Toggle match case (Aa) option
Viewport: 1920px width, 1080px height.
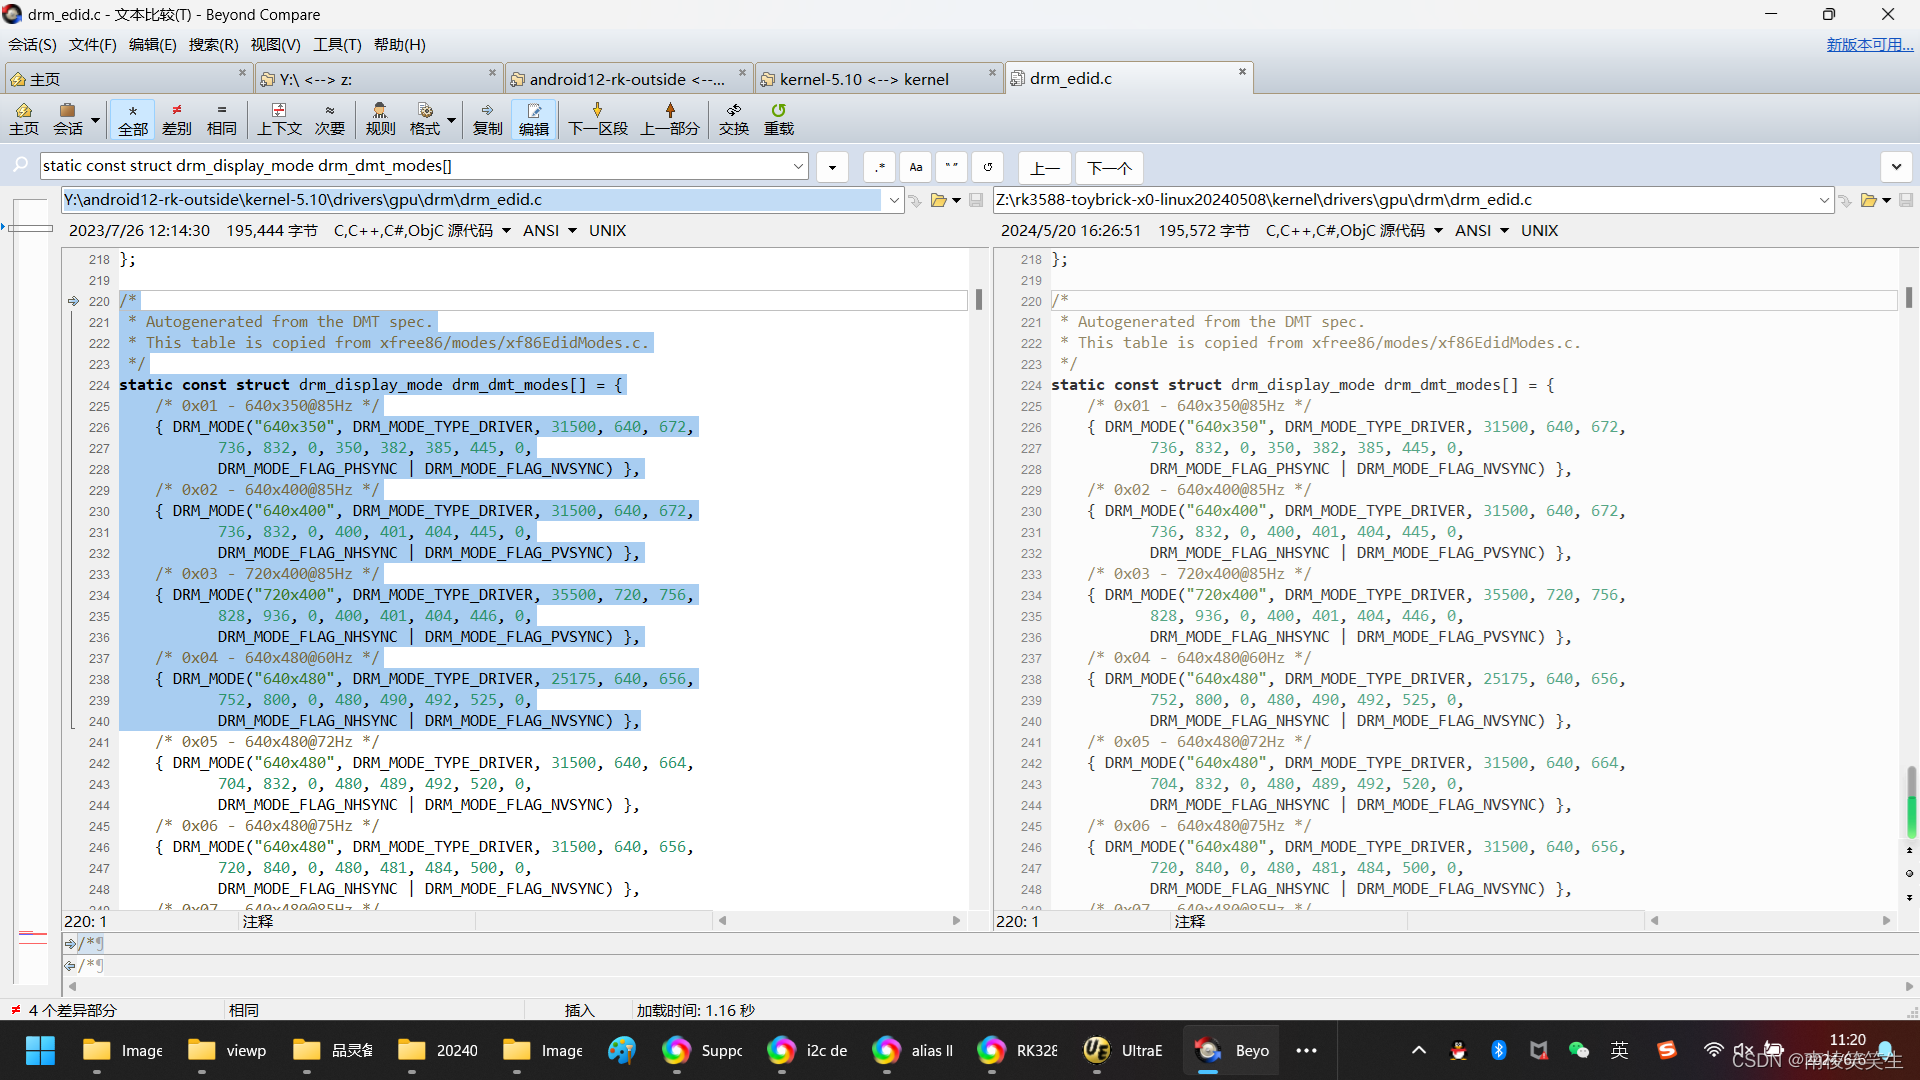(916, 167)
